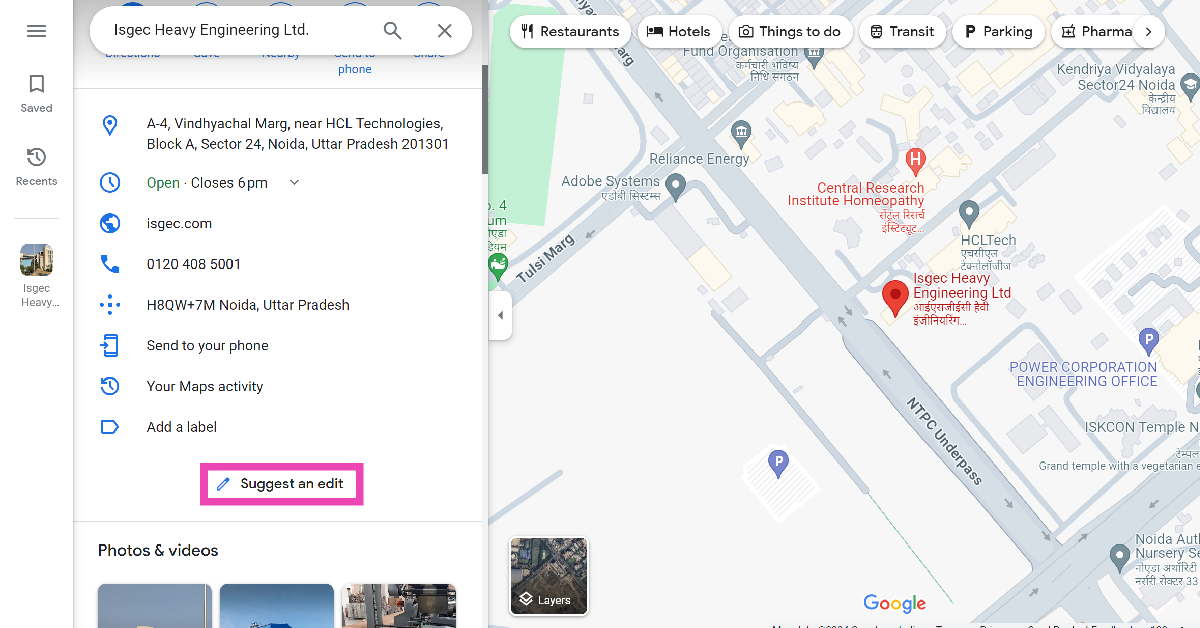Click the Send to phone action label

point(354,63)
